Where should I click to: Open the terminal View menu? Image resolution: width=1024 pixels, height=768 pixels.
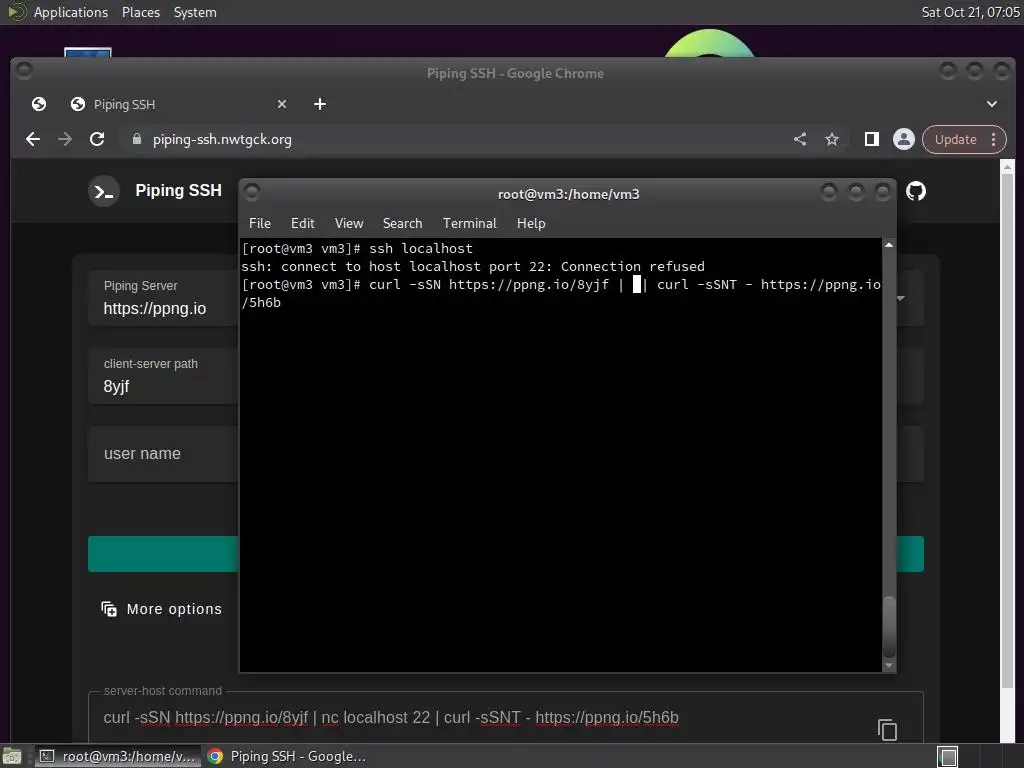pyautogui.click(x=349, y=223)
